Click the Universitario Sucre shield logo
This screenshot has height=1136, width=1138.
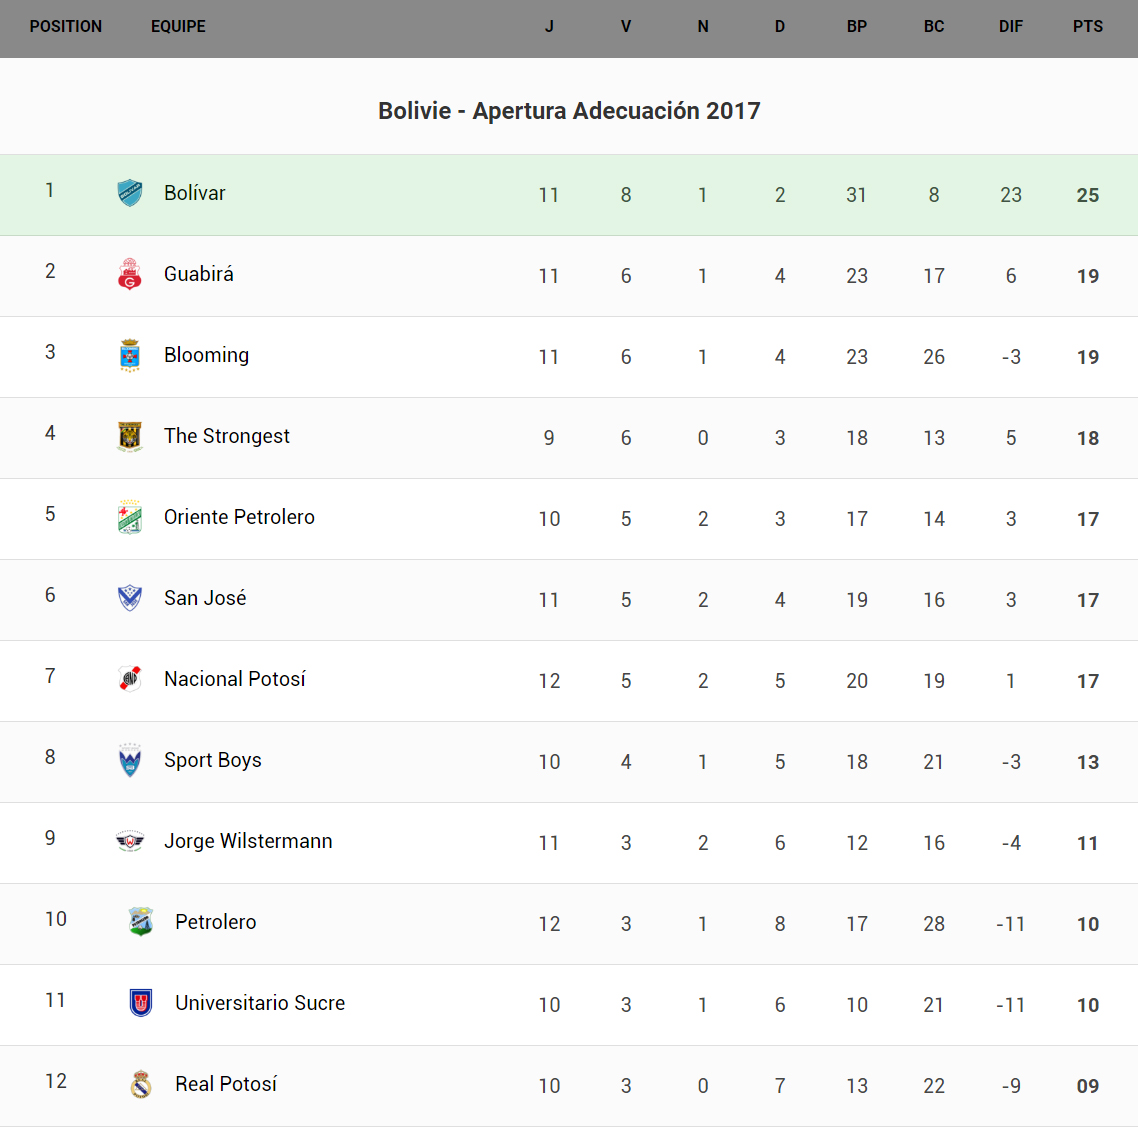[x=141, y=1003]
